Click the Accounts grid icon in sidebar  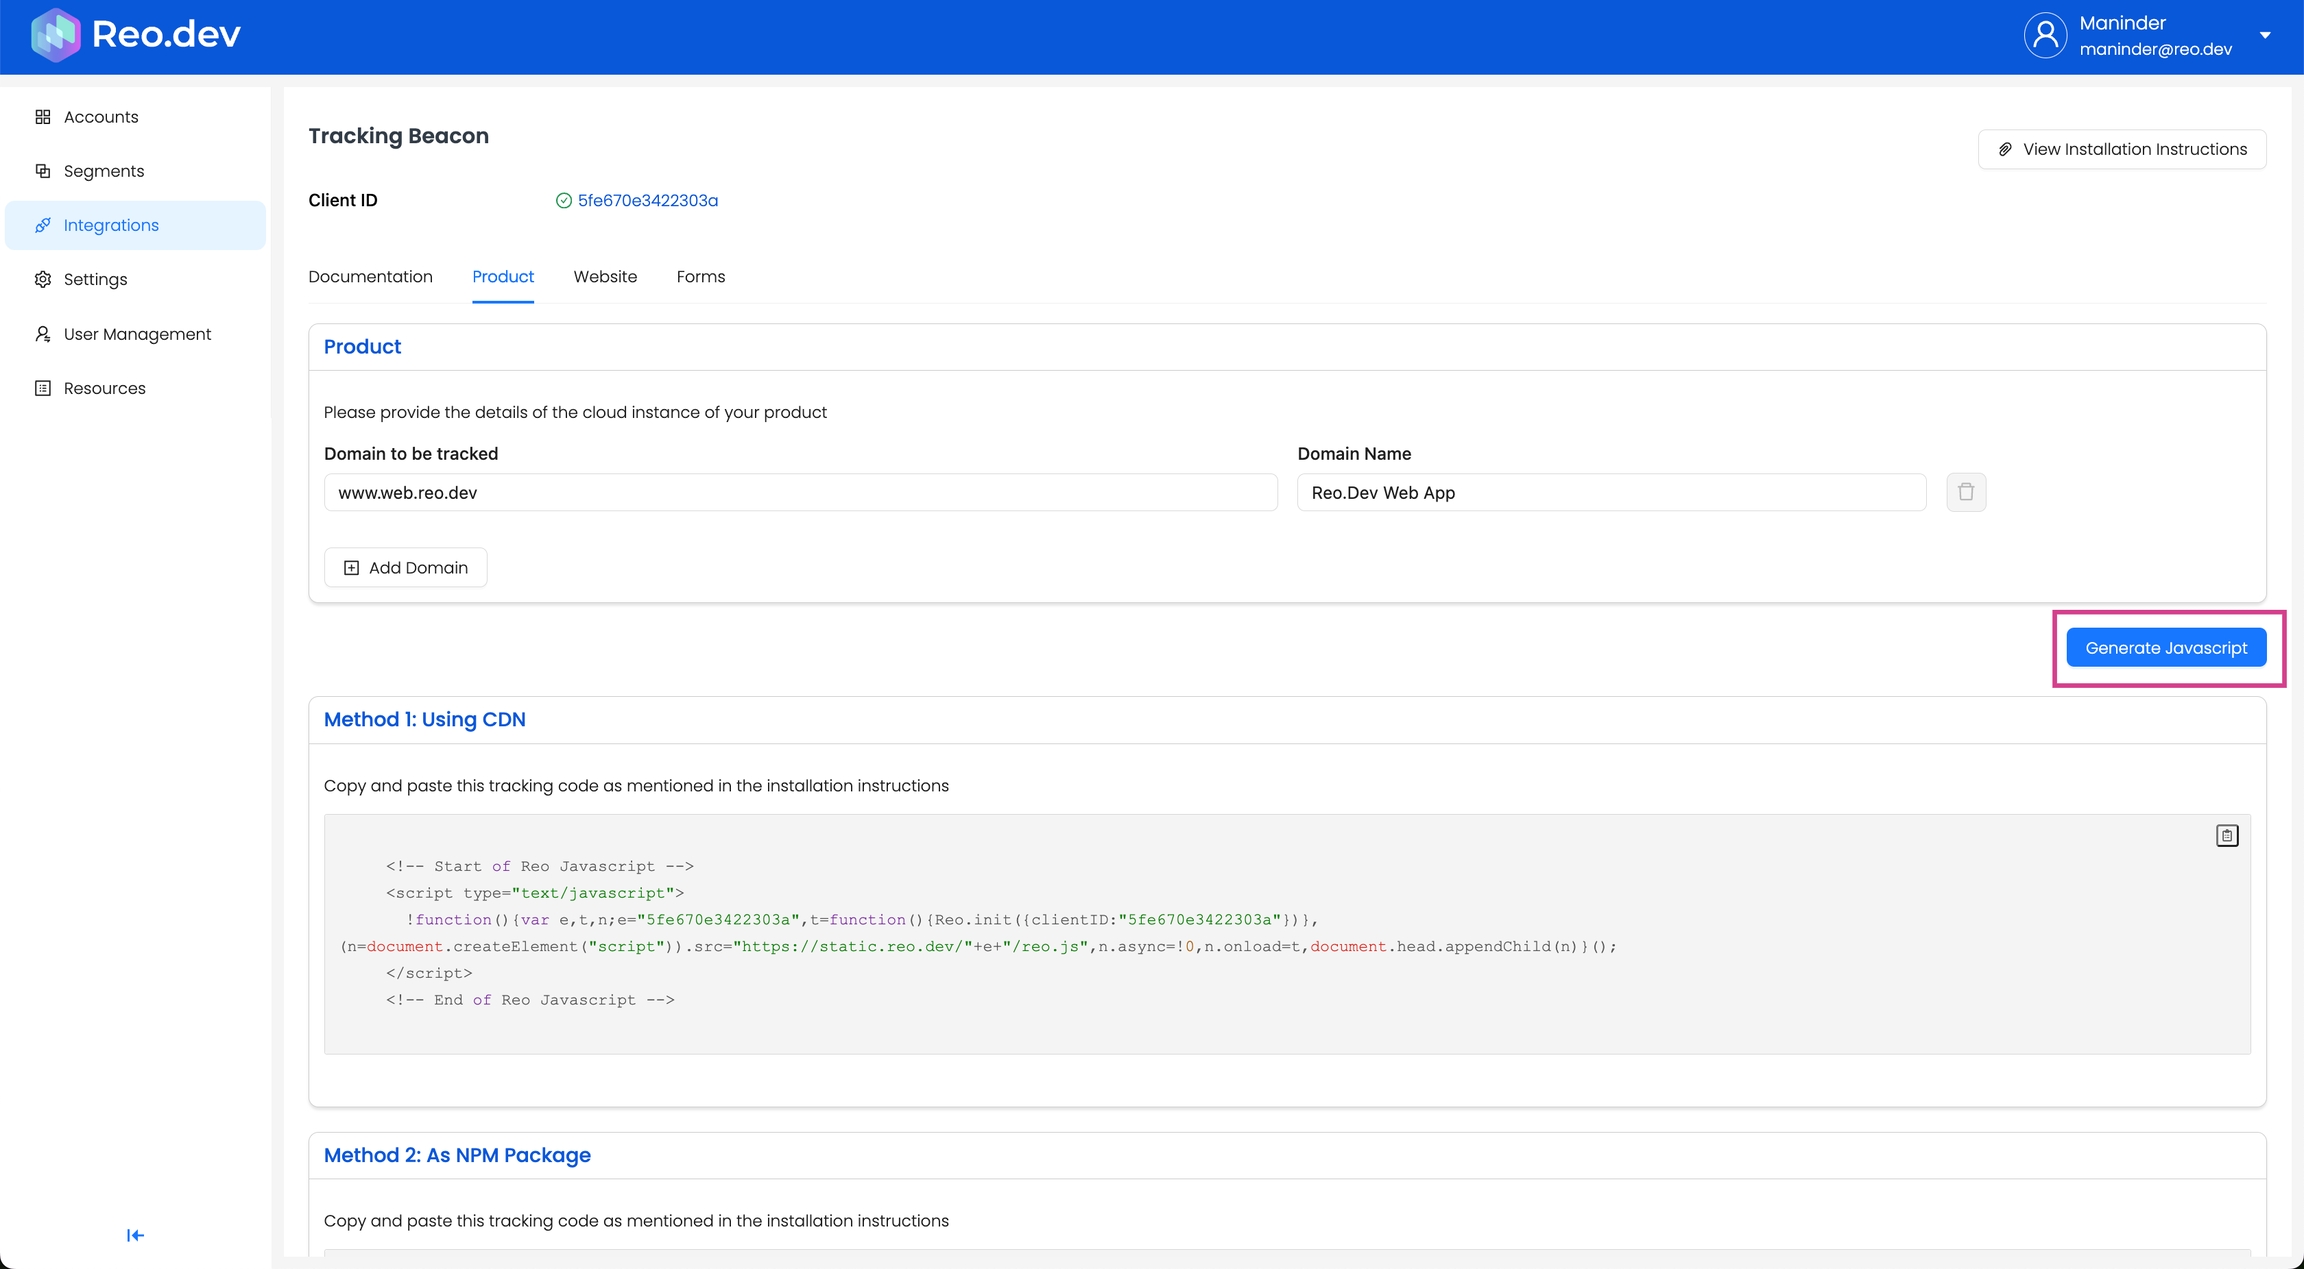42,117
